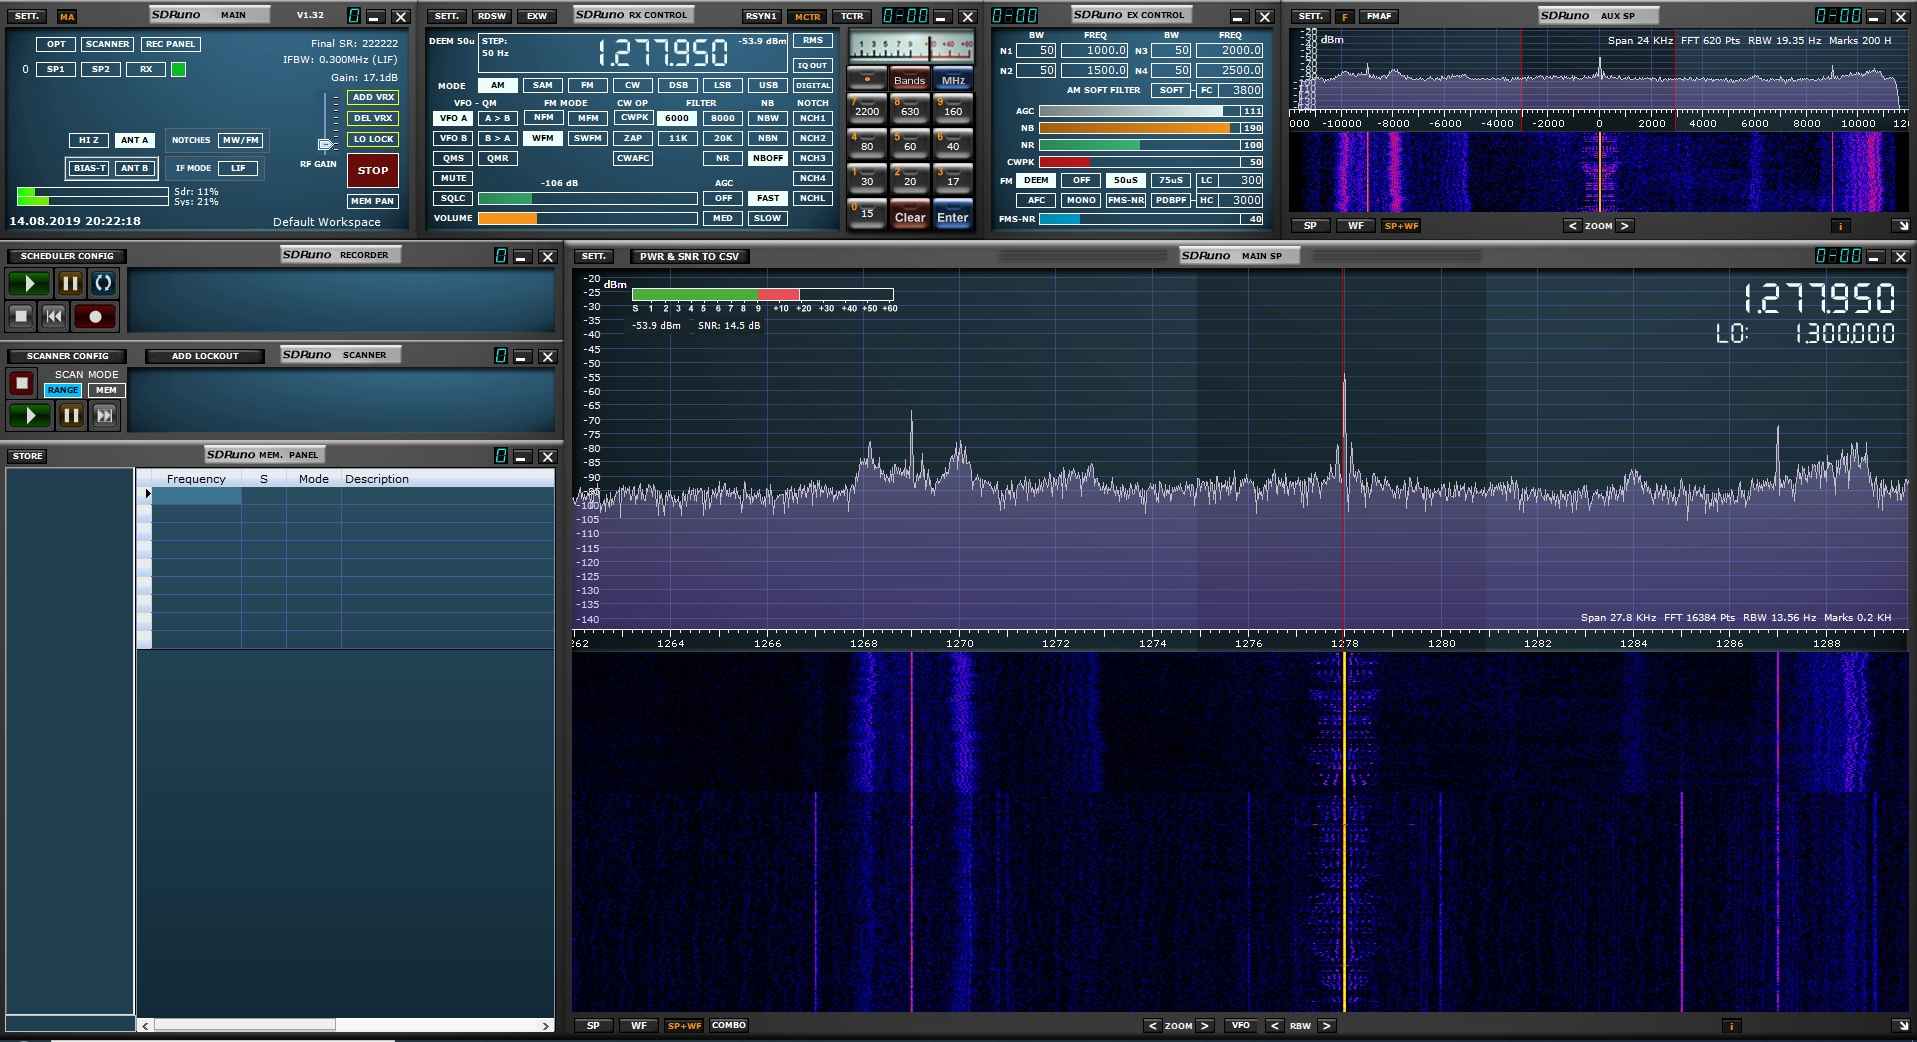This screenshot has height=1042, width=1917.
Task: Clear the frequency keypad entry
Action: point(910,216)
